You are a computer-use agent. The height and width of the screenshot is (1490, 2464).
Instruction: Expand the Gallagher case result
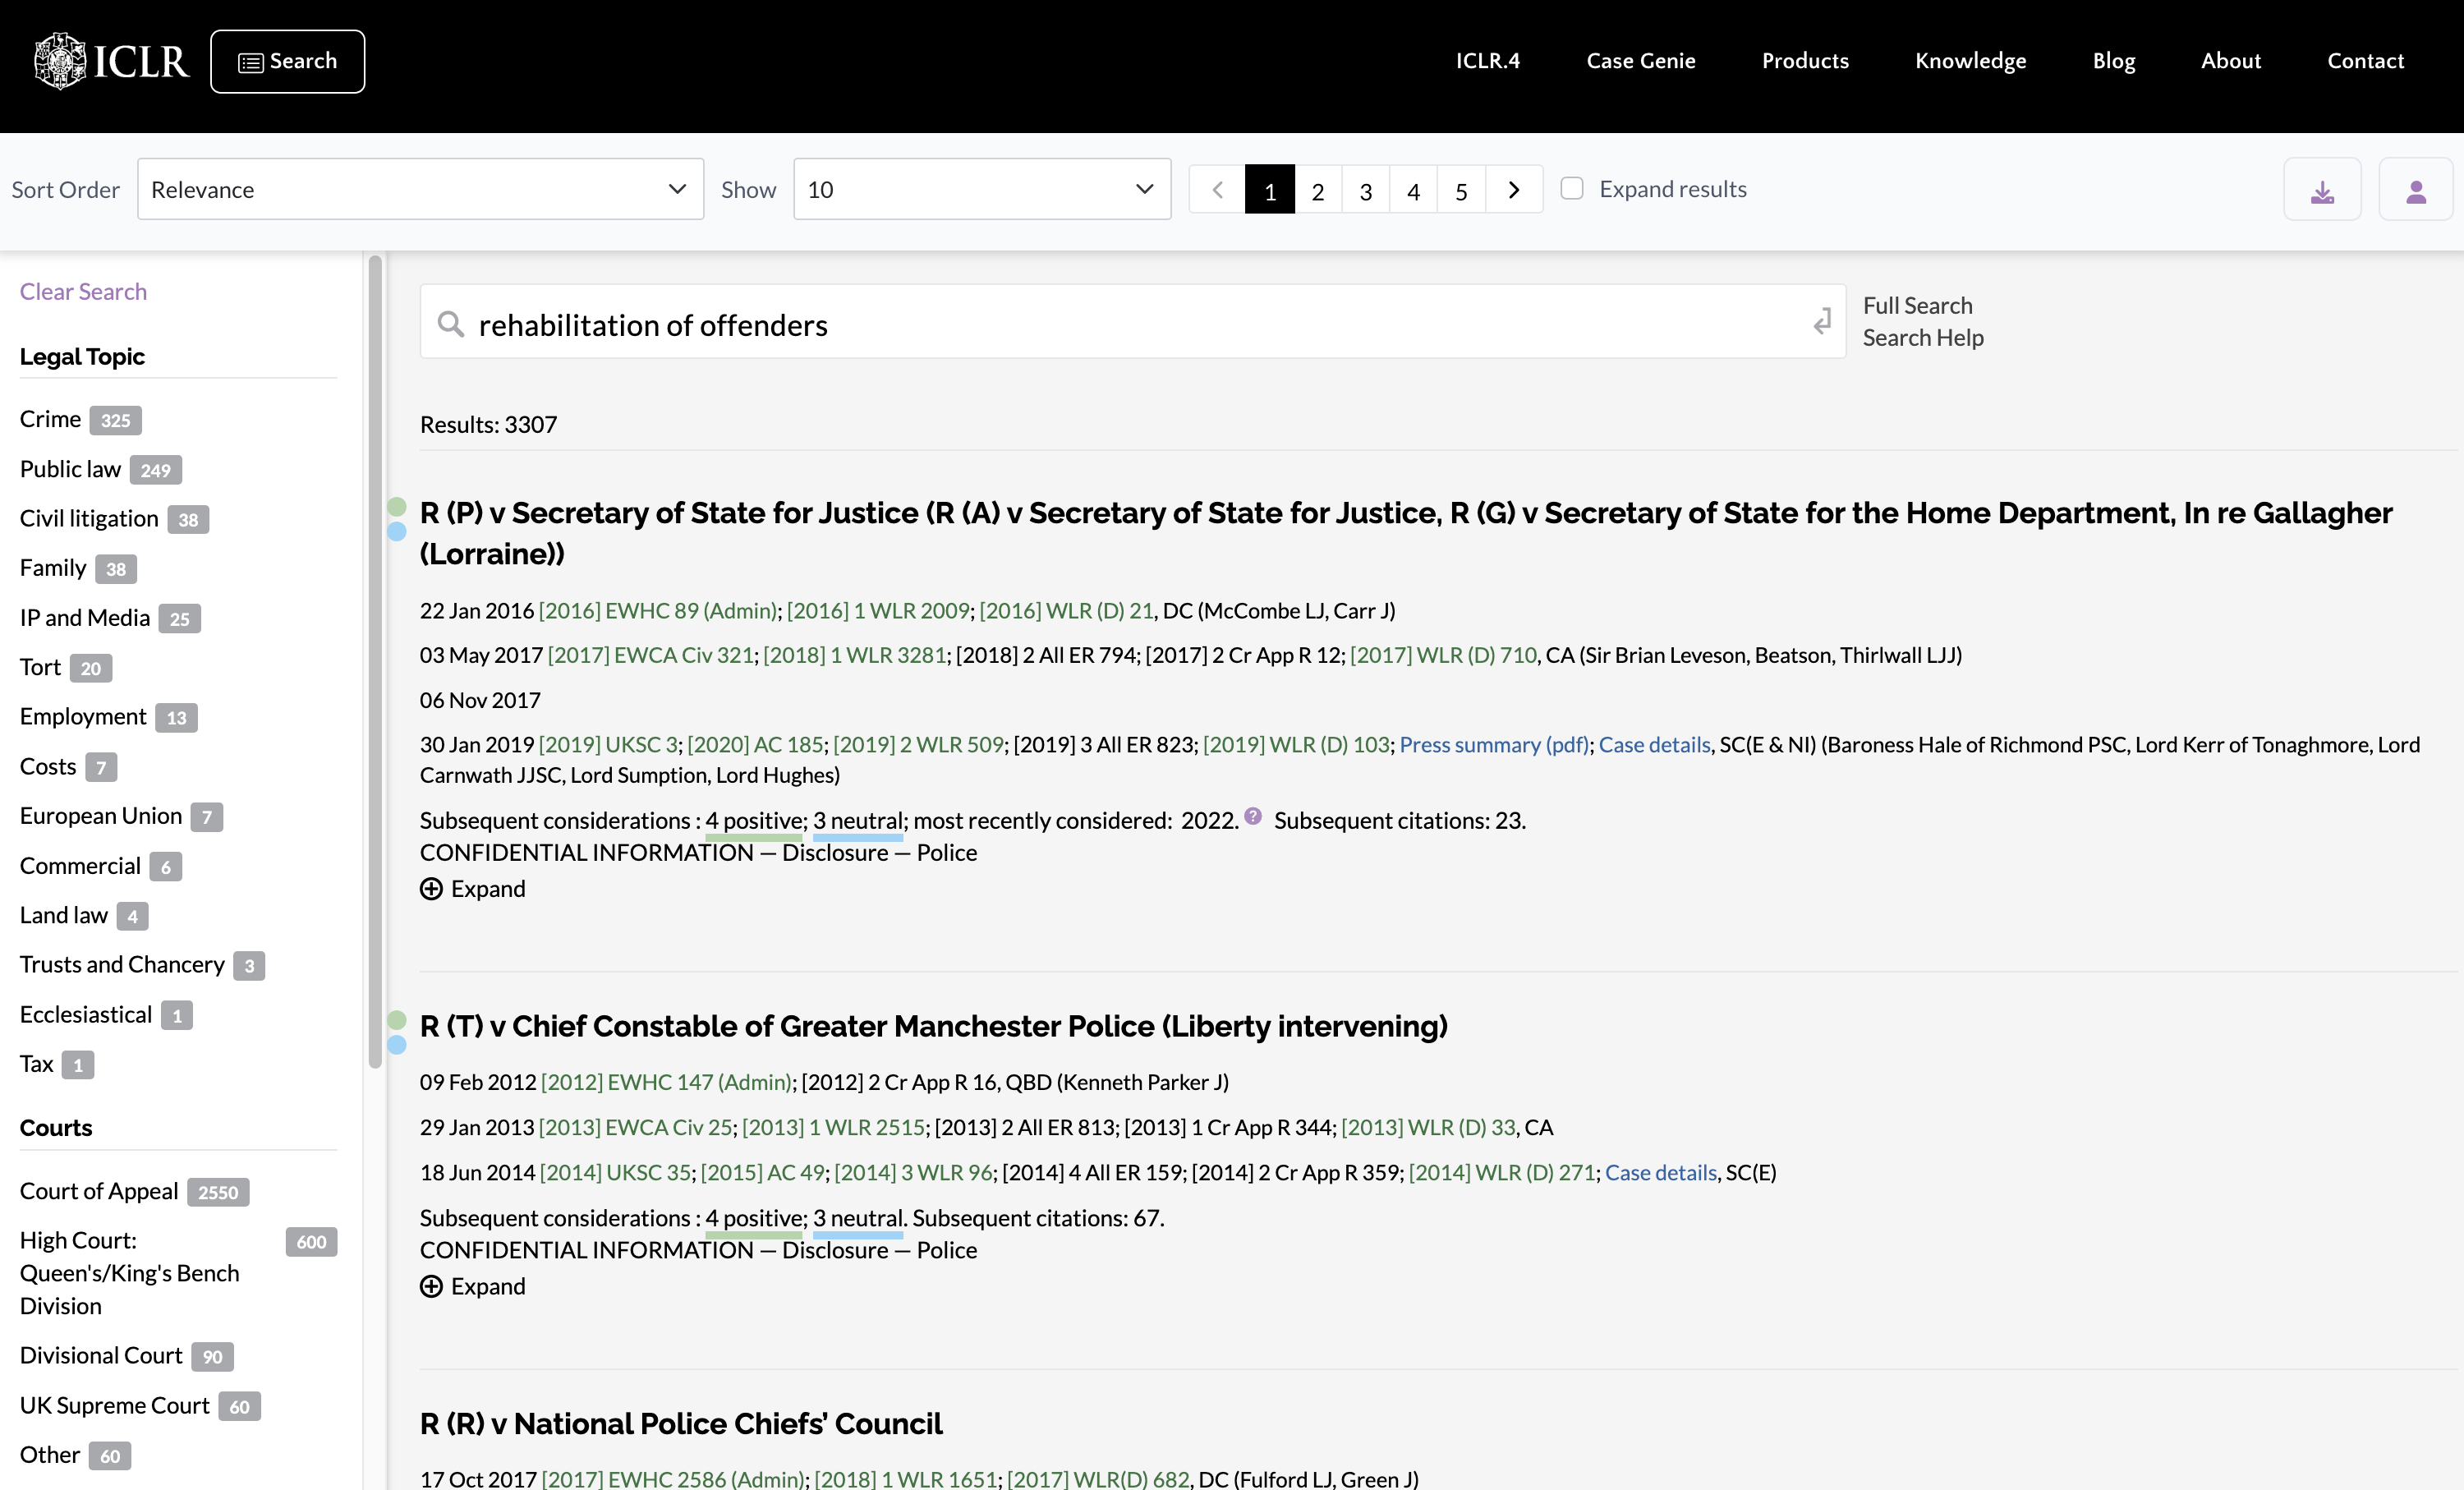[473, 888]
